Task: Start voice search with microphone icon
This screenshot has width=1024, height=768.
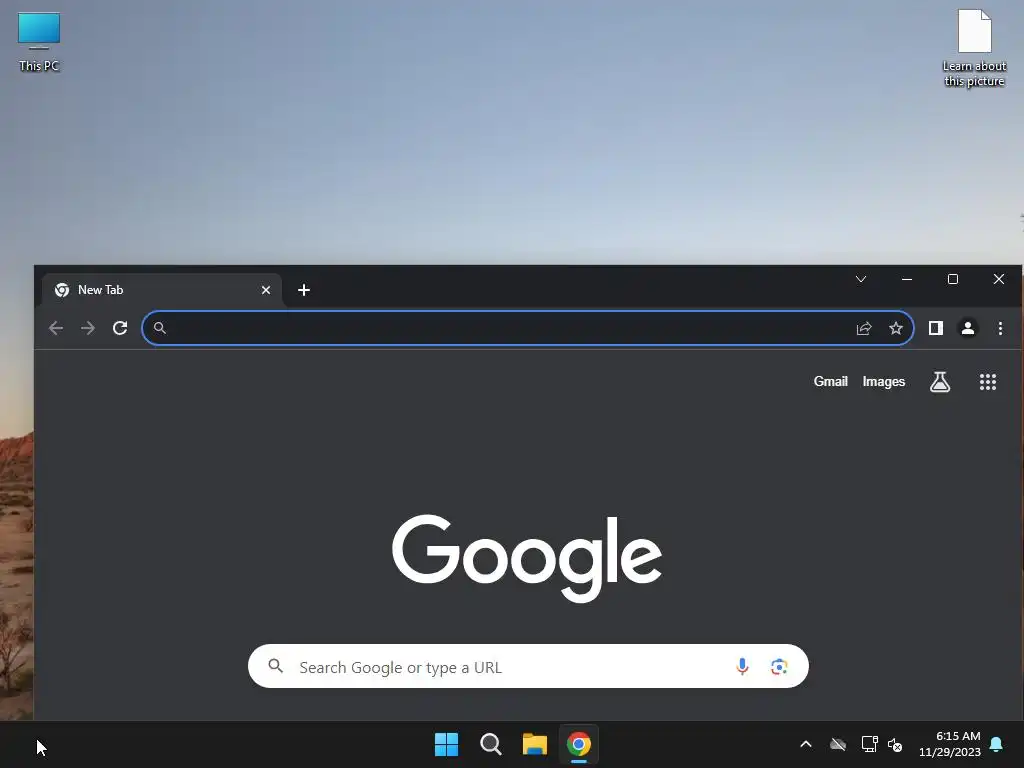Action: [x=742, y=666]
